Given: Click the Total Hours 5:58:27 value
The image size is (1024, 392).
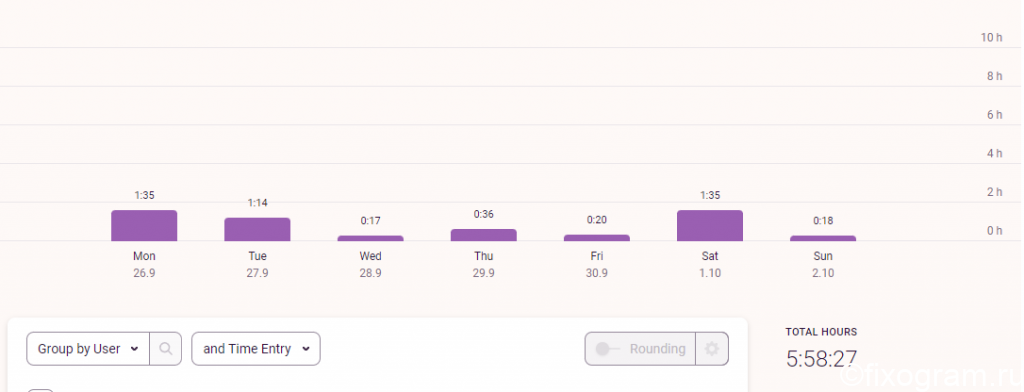Looking at the screenshot, I should [822, 359].
